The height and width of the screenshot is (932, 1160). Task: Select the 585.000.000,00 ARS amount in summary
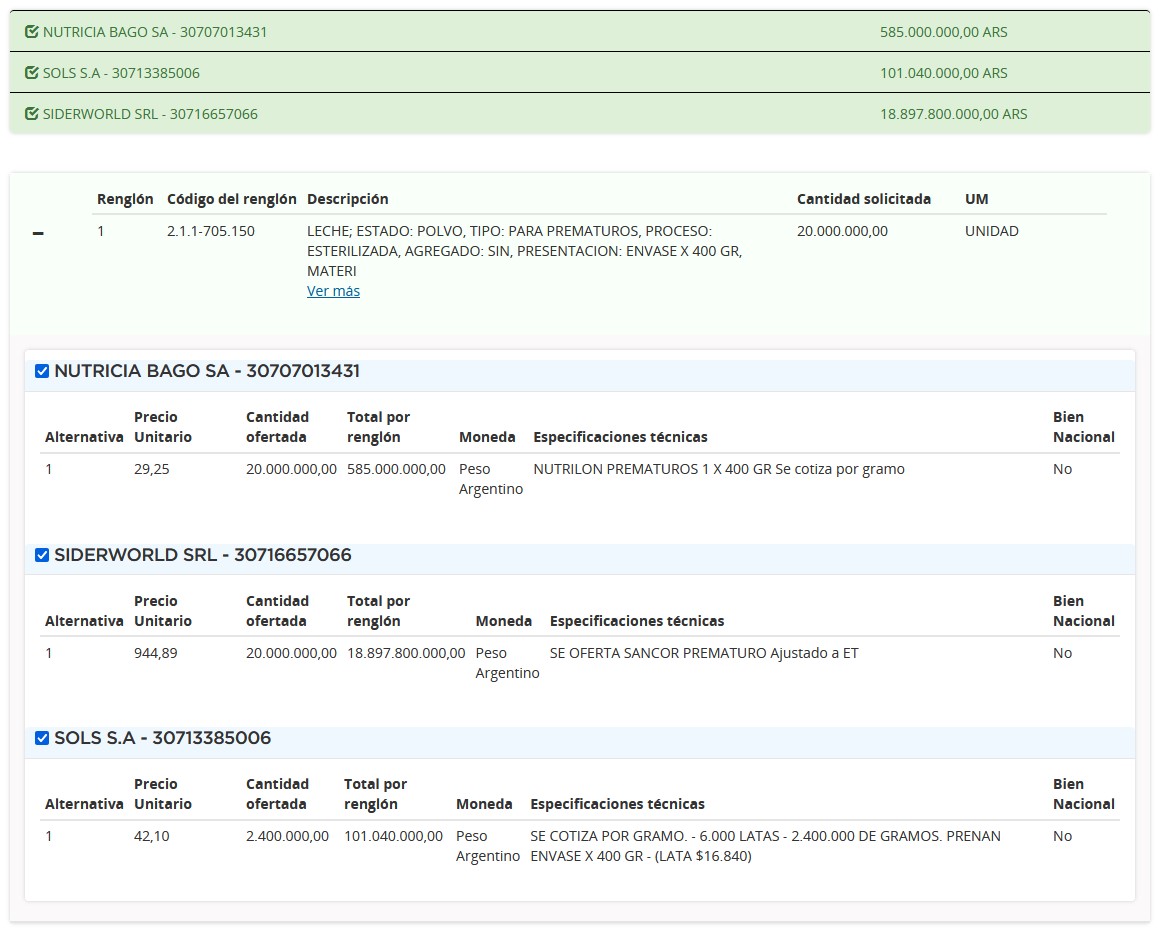coord(943,32)
